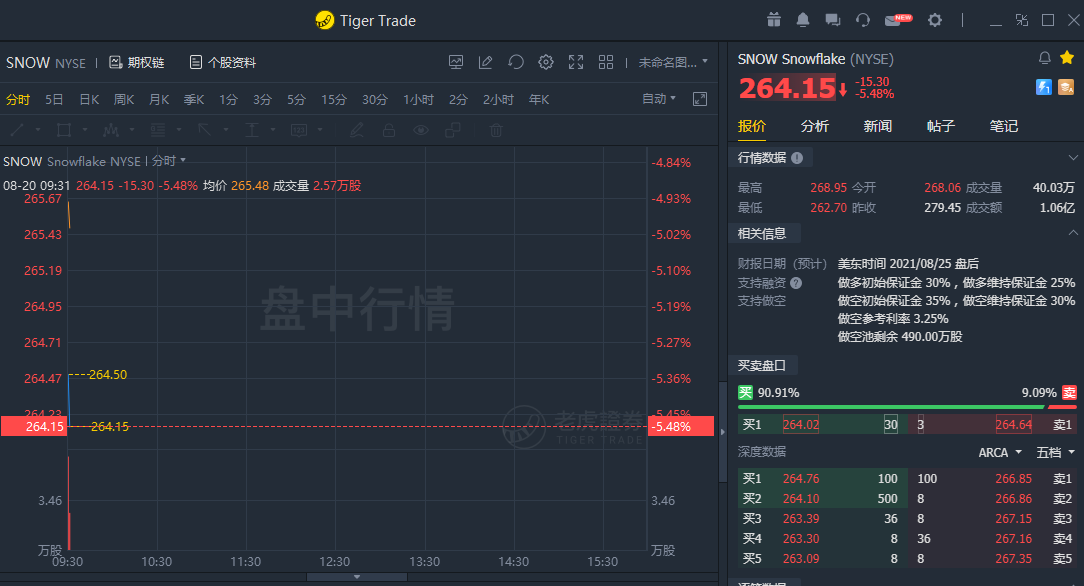Select the 周K chart period

[124, 100]
